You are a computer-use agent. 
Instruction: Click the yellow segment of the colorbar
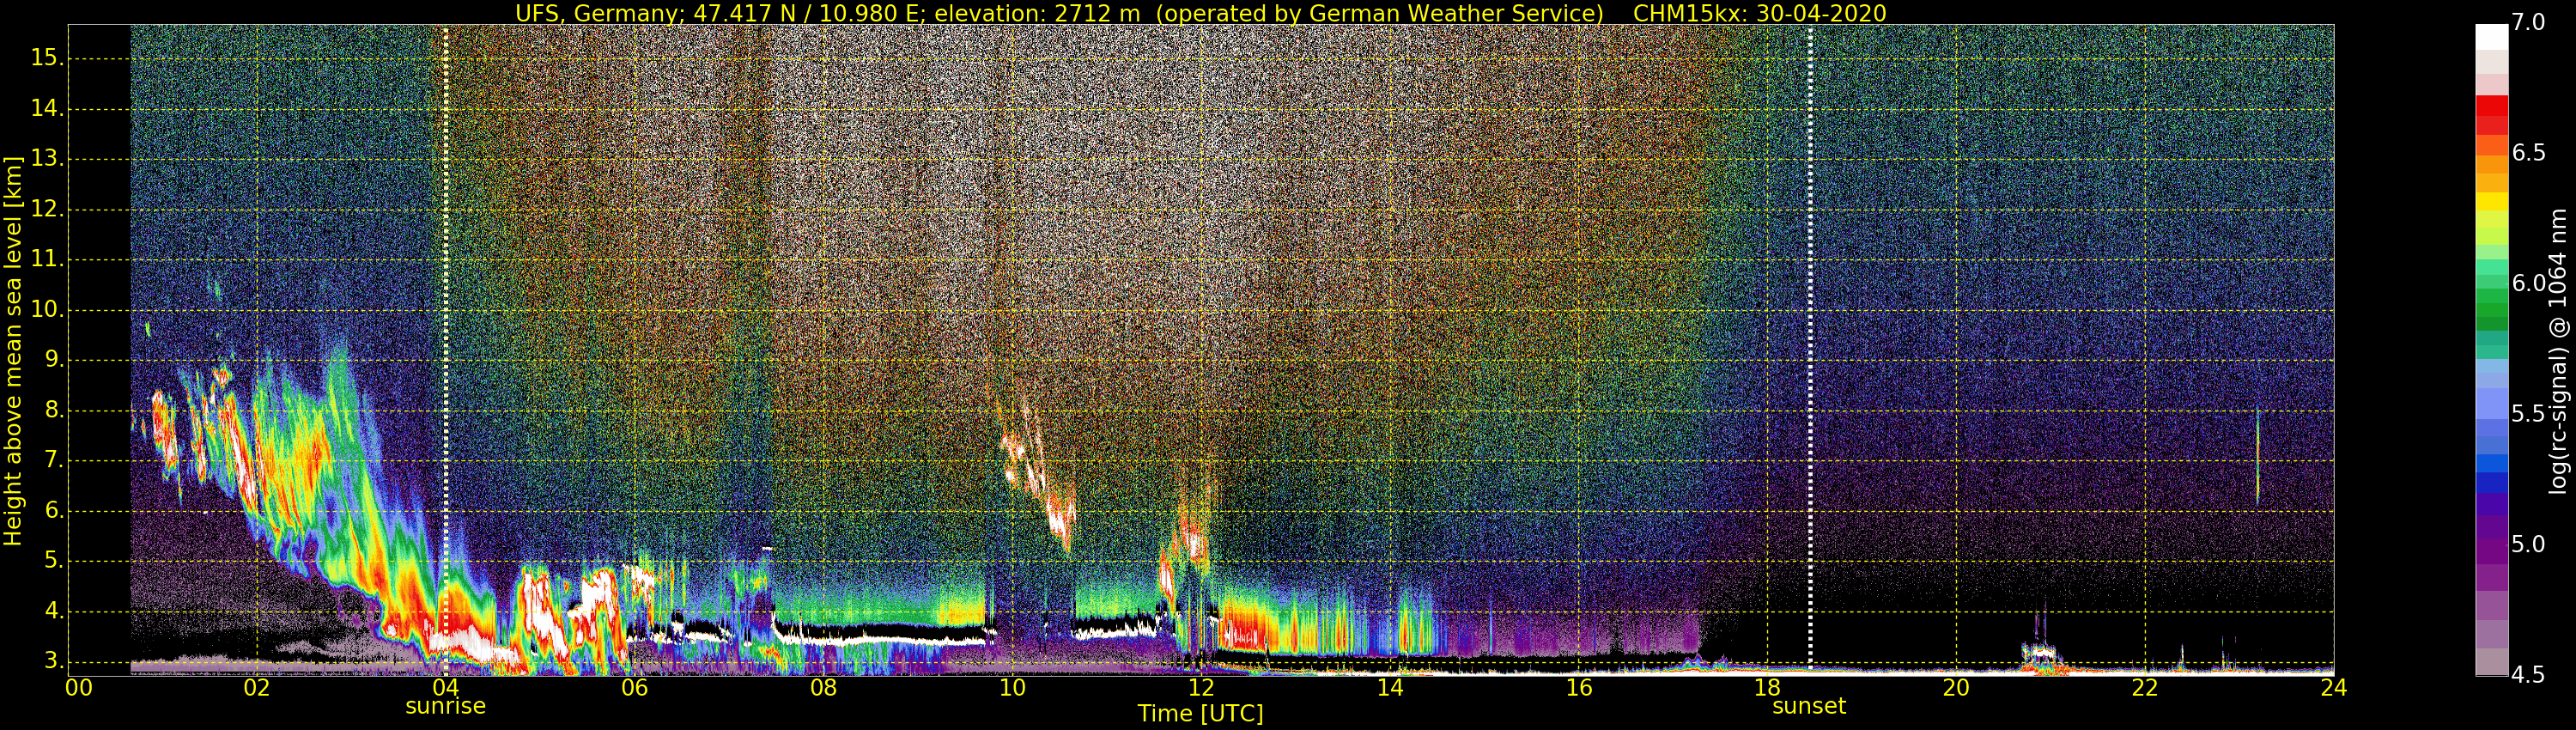click(x=2491, y=201)
